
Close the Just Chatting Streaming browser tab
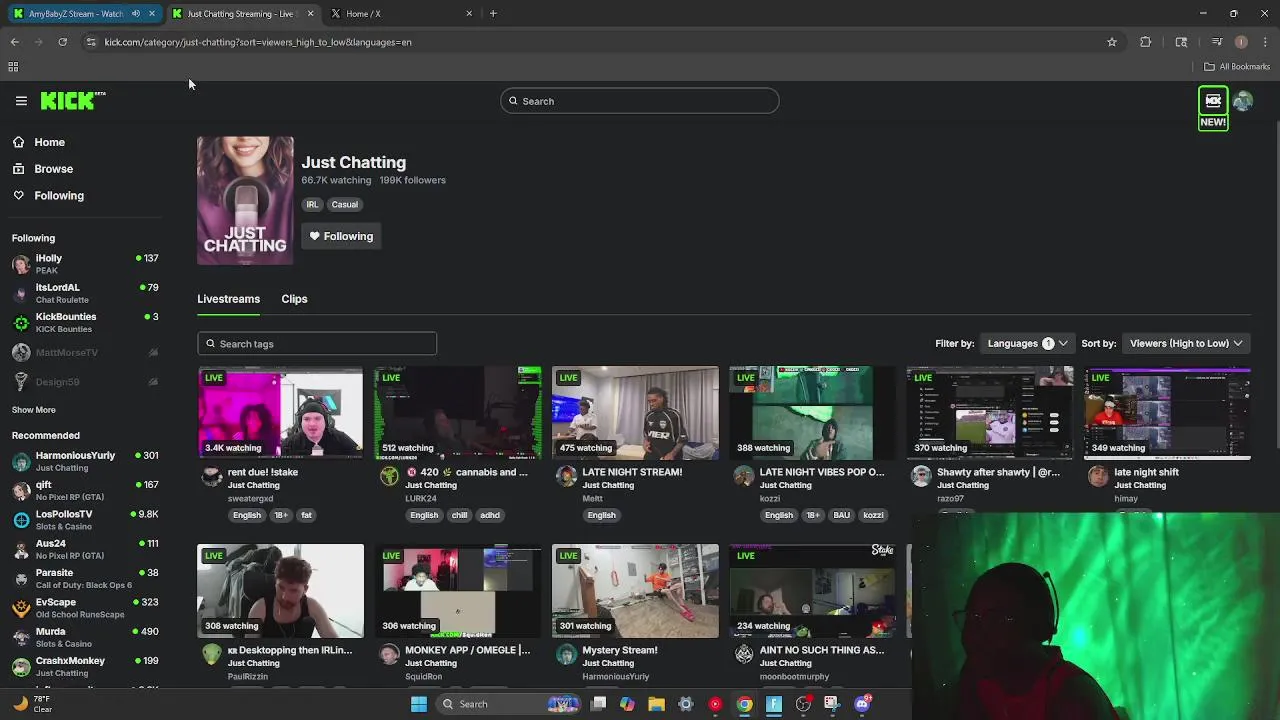point(310,13)
